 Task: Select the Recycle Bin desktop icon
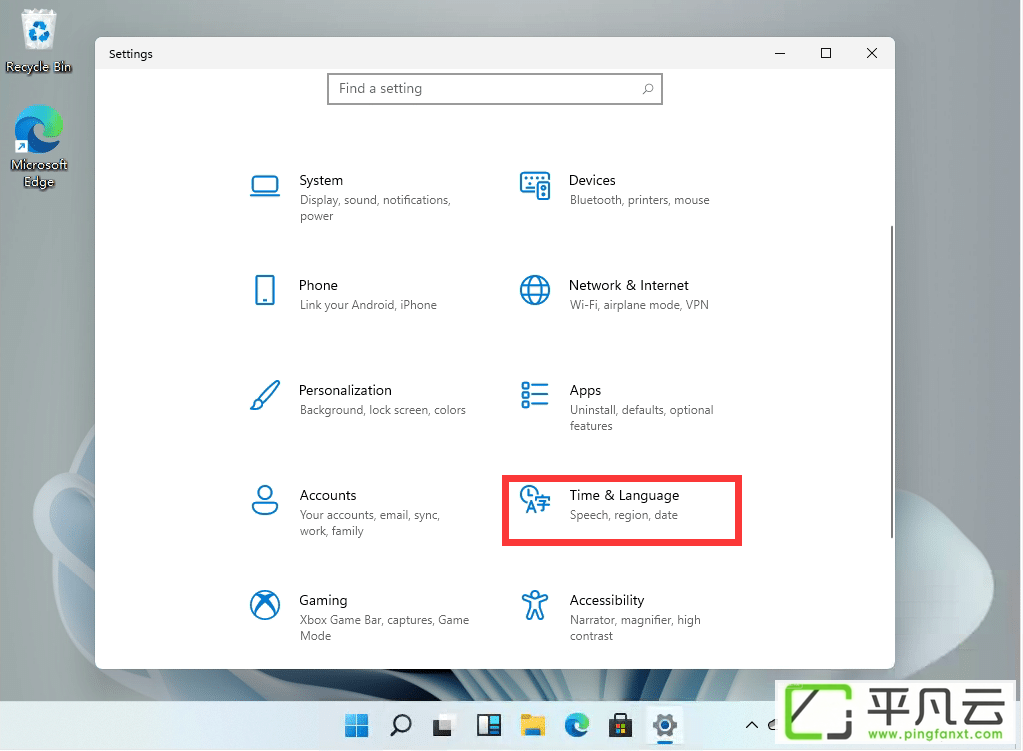[x=38, y=42]
